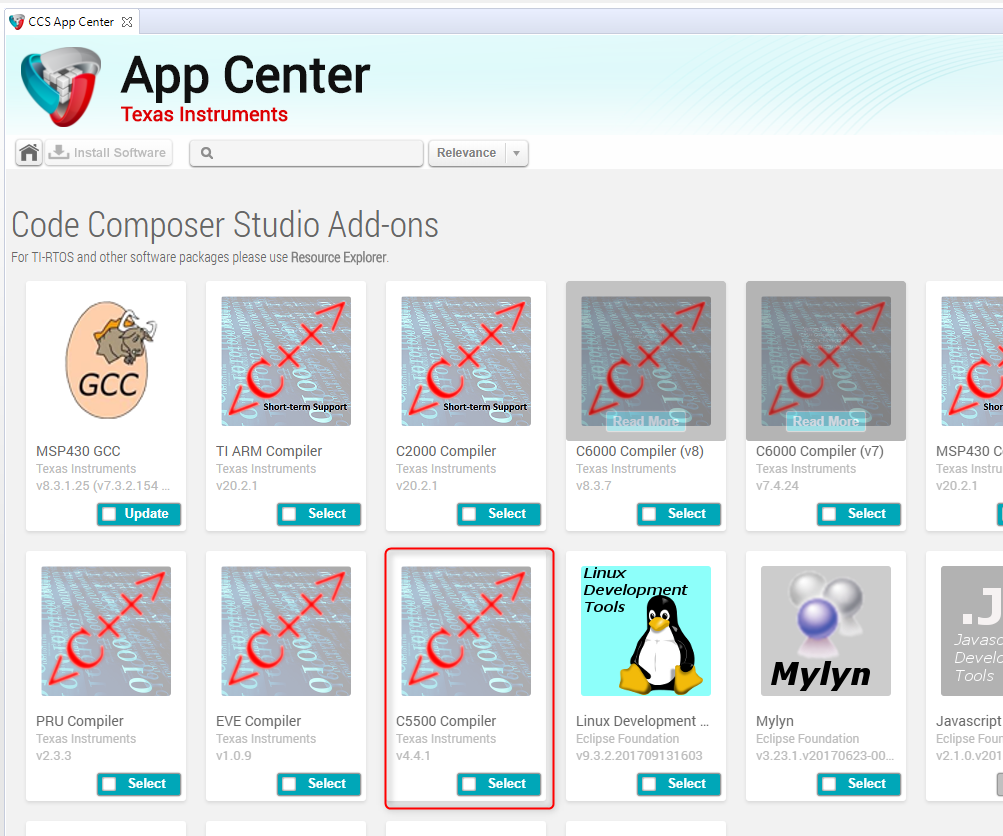Select the CCS App Center tab
Screen dimensions: 1003x836
click(x=70, y=22)
